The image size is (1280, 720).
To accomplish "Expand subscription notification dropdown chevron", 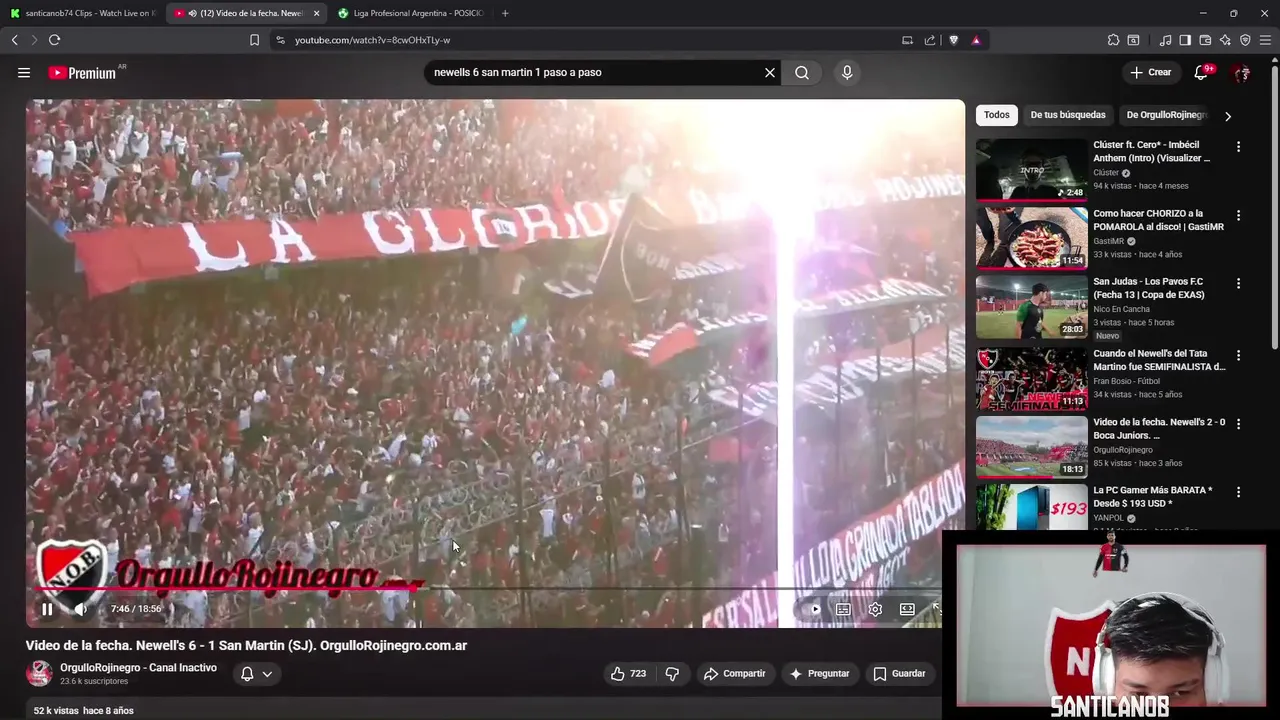I will [267, 674].
